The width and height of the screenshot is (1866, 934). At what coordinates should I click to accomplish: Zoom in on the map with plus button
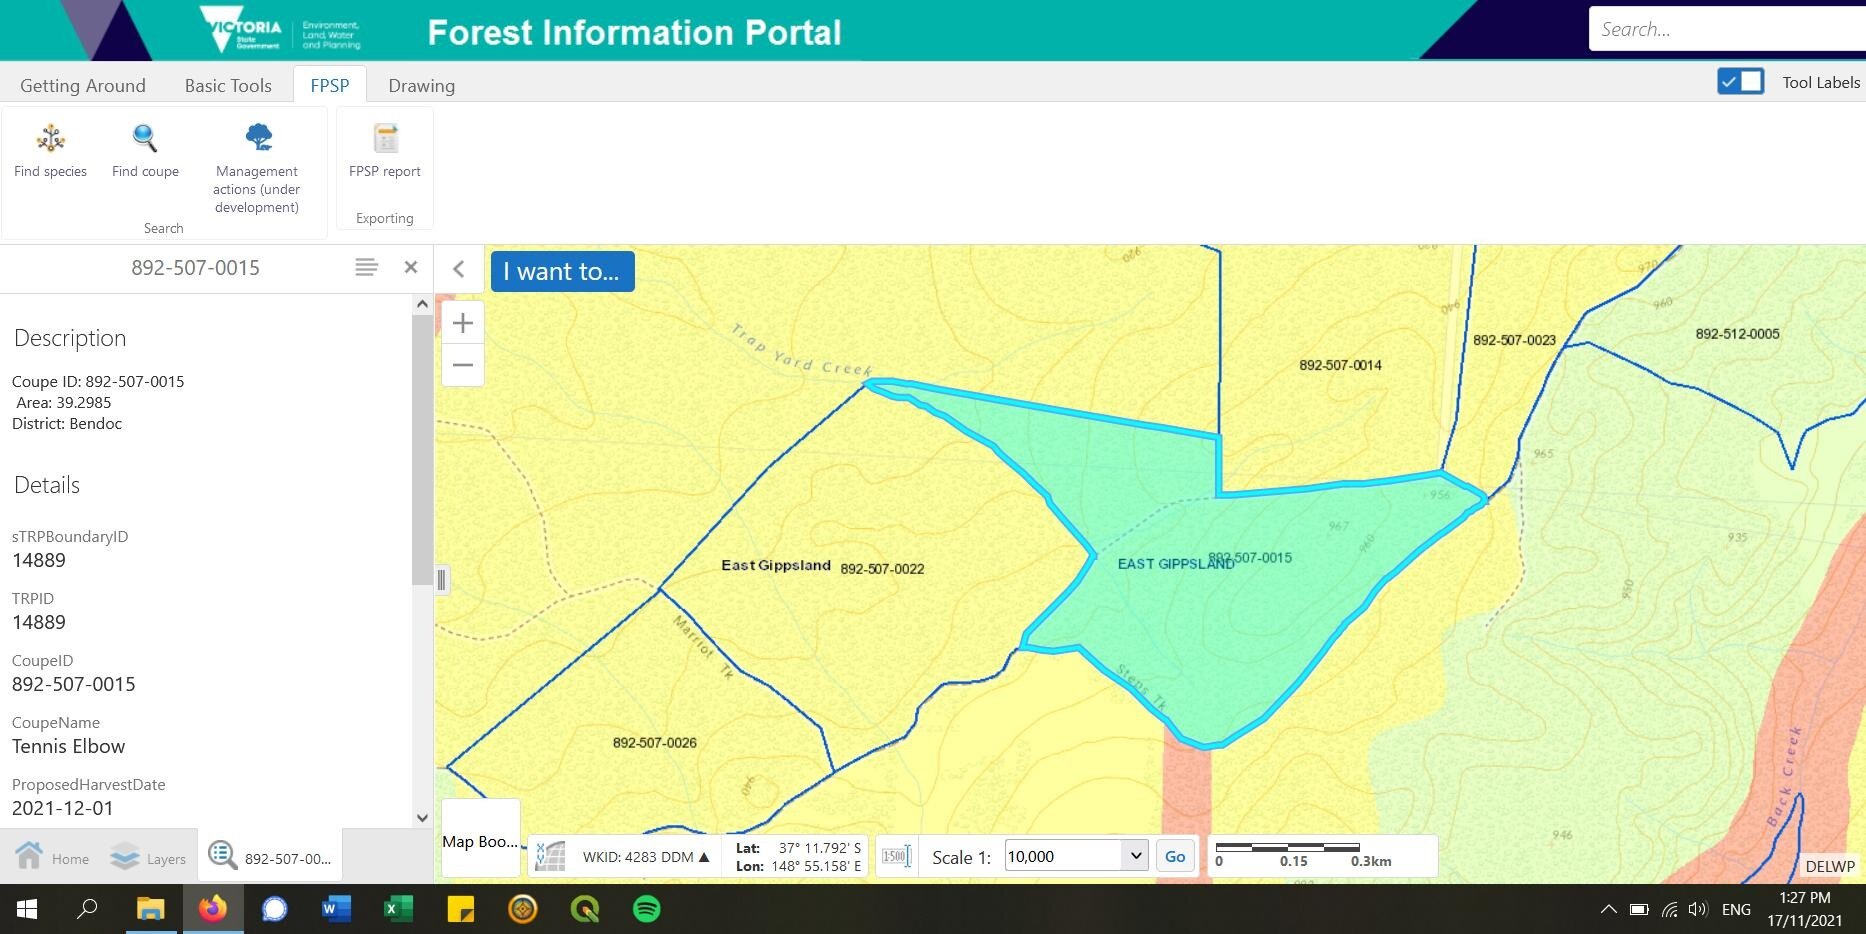(462, 322)
